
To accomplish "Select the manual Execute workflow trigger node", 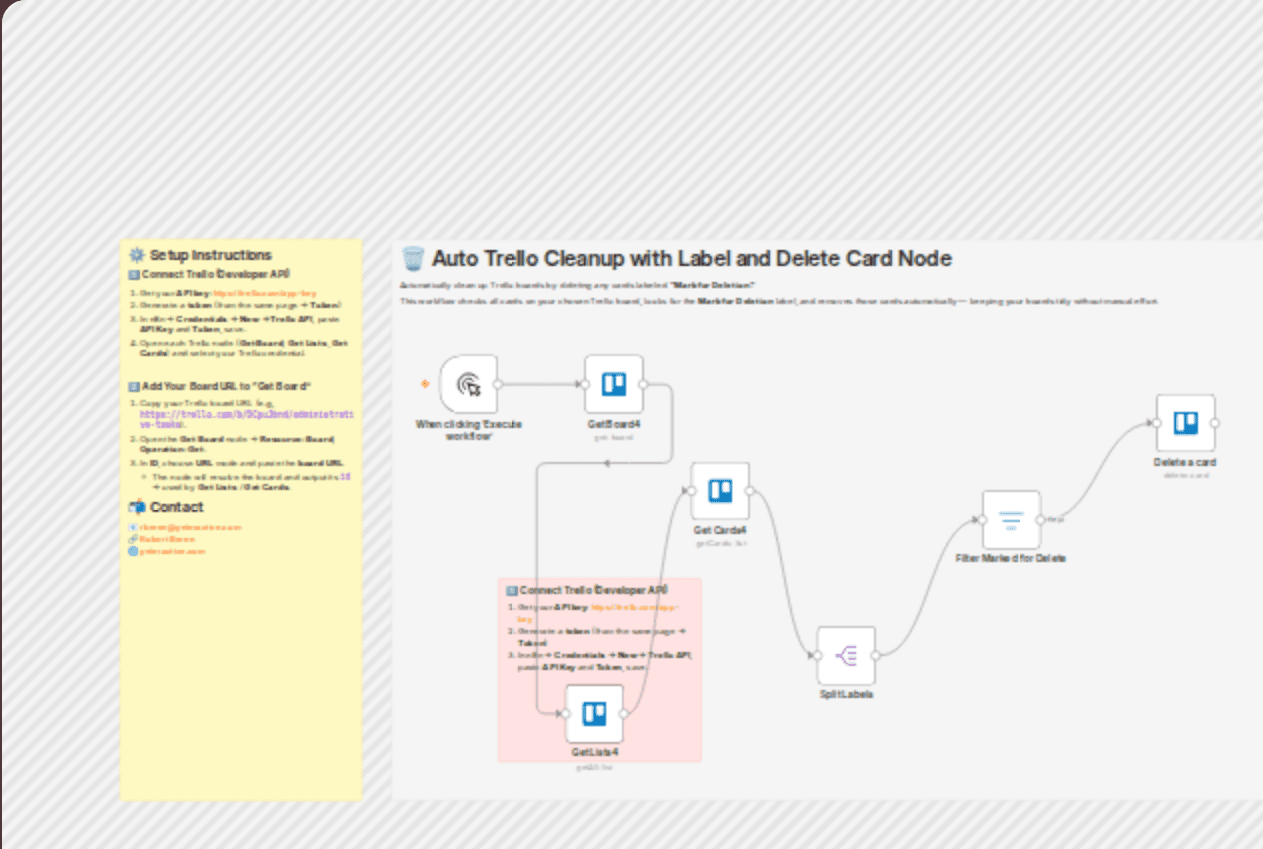I will (468, 383).
